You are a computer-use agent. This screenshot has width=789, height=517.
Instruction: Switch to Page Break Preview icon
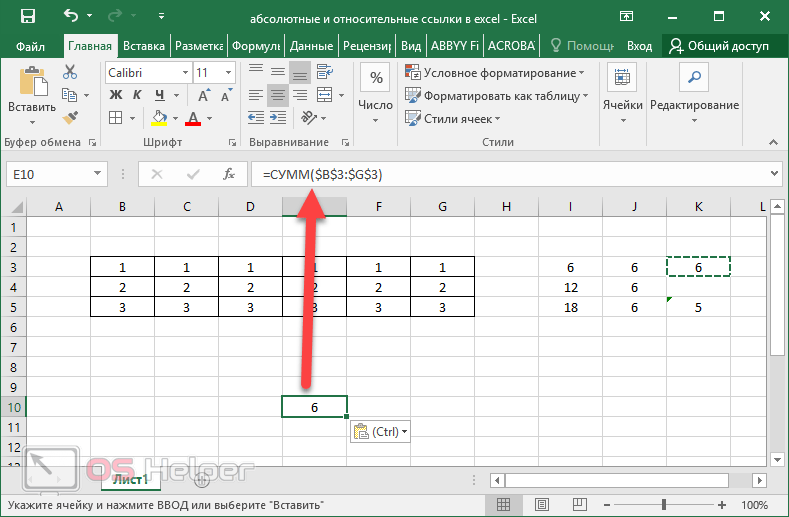pos(580,504)
